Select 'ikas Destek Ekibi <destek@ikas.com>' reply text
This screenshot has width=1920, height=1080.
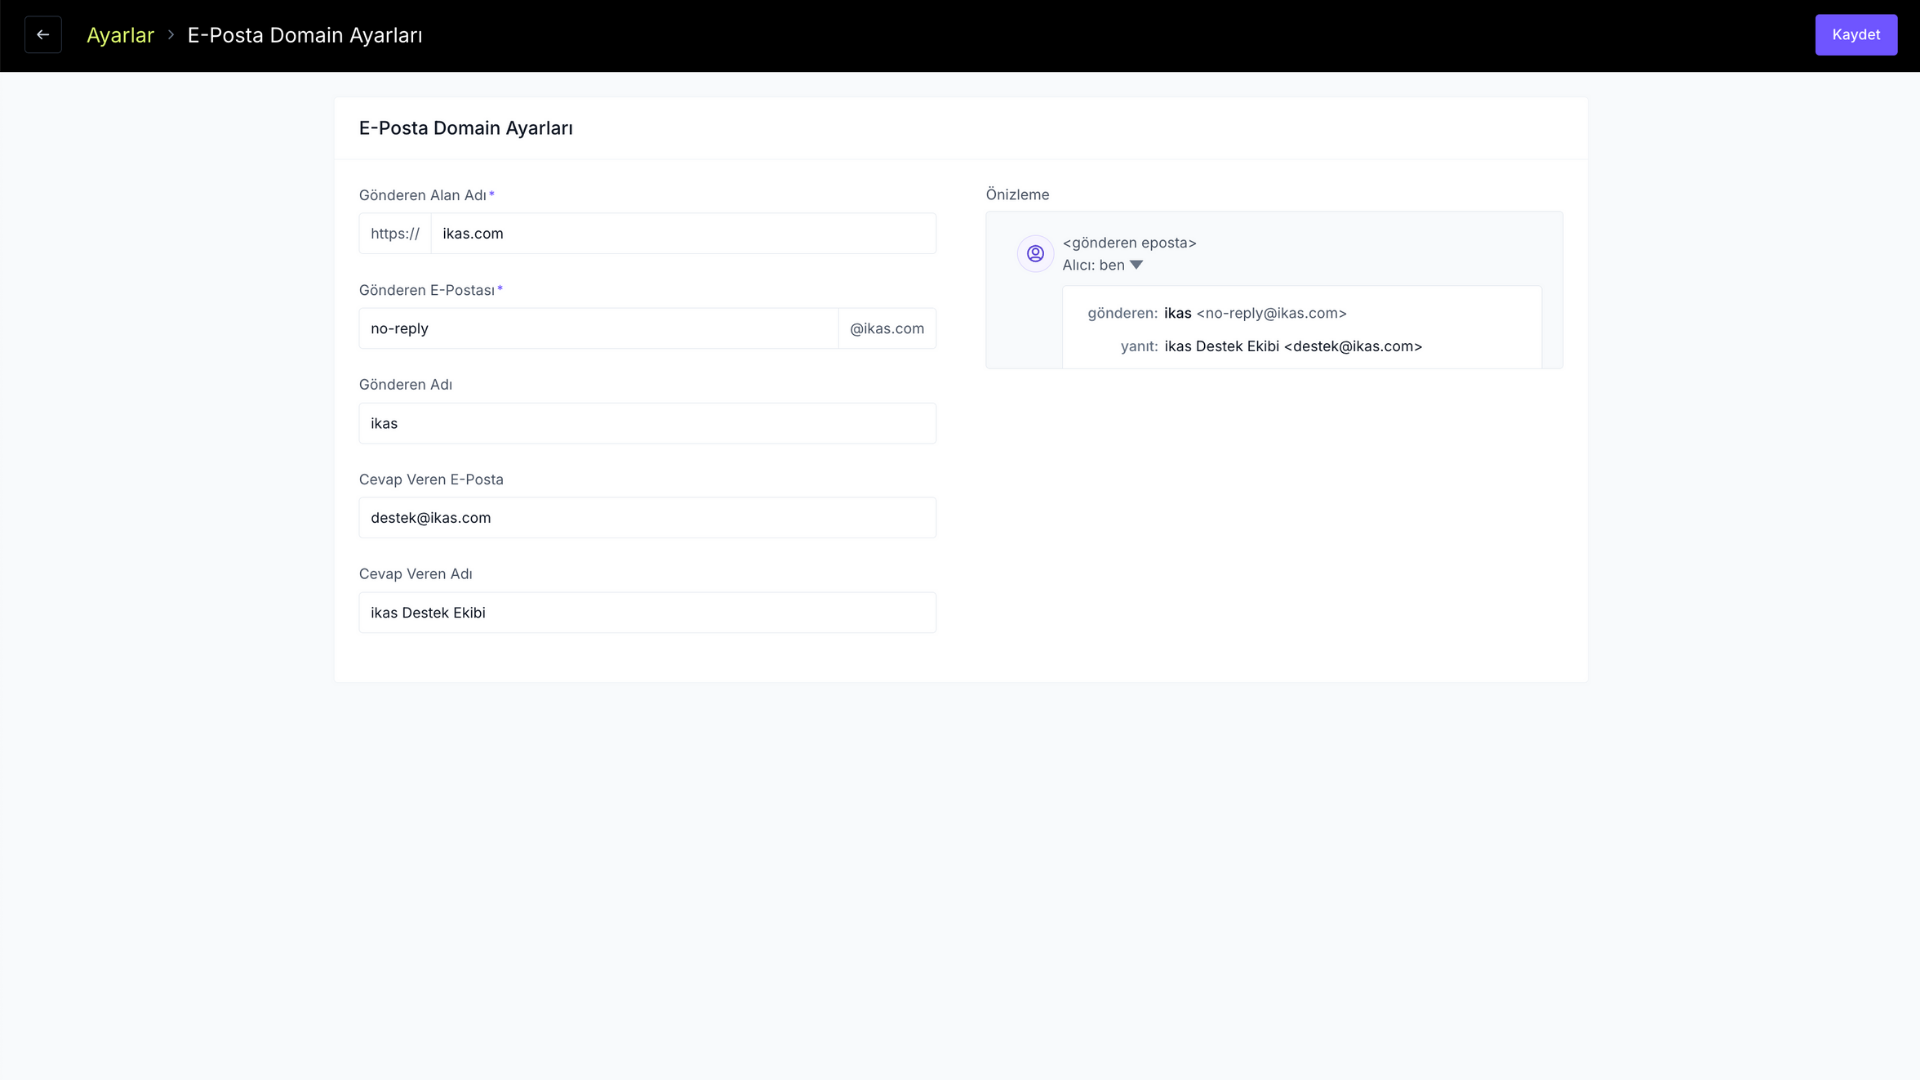tap(1293, 346)
